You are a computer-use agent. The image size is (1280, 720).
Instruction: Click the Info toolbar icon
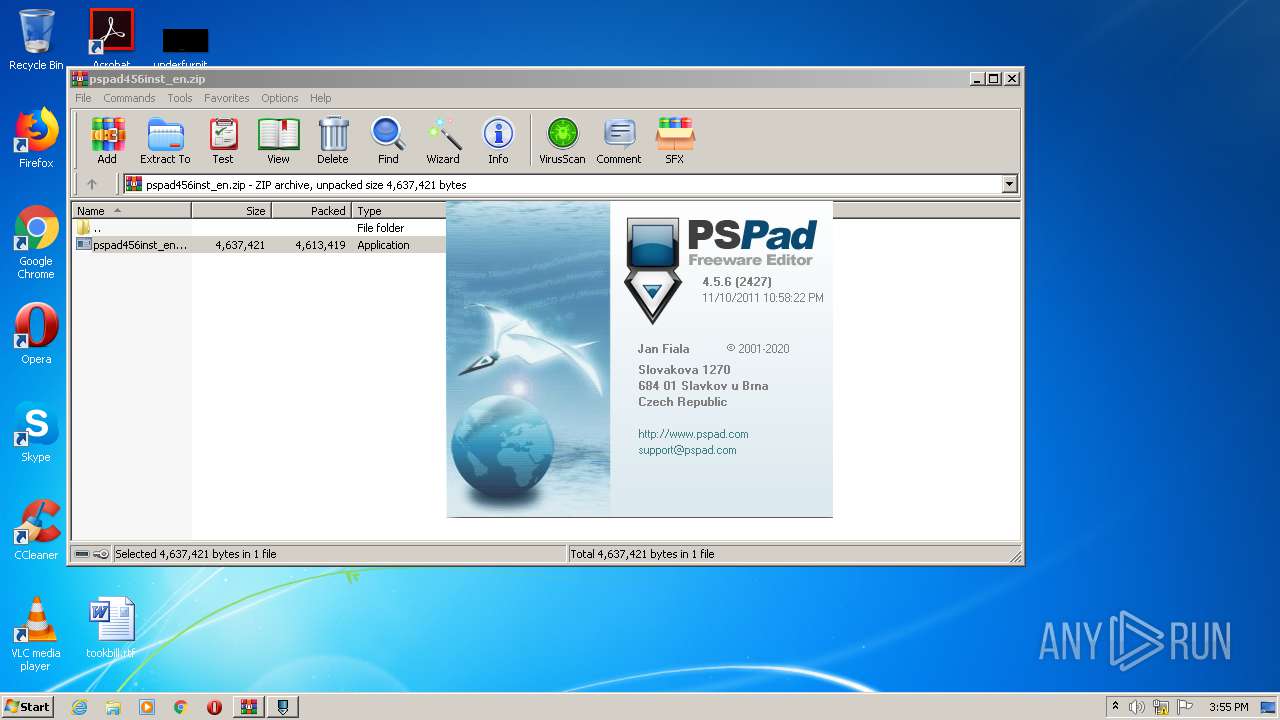[x=498, y=140]
